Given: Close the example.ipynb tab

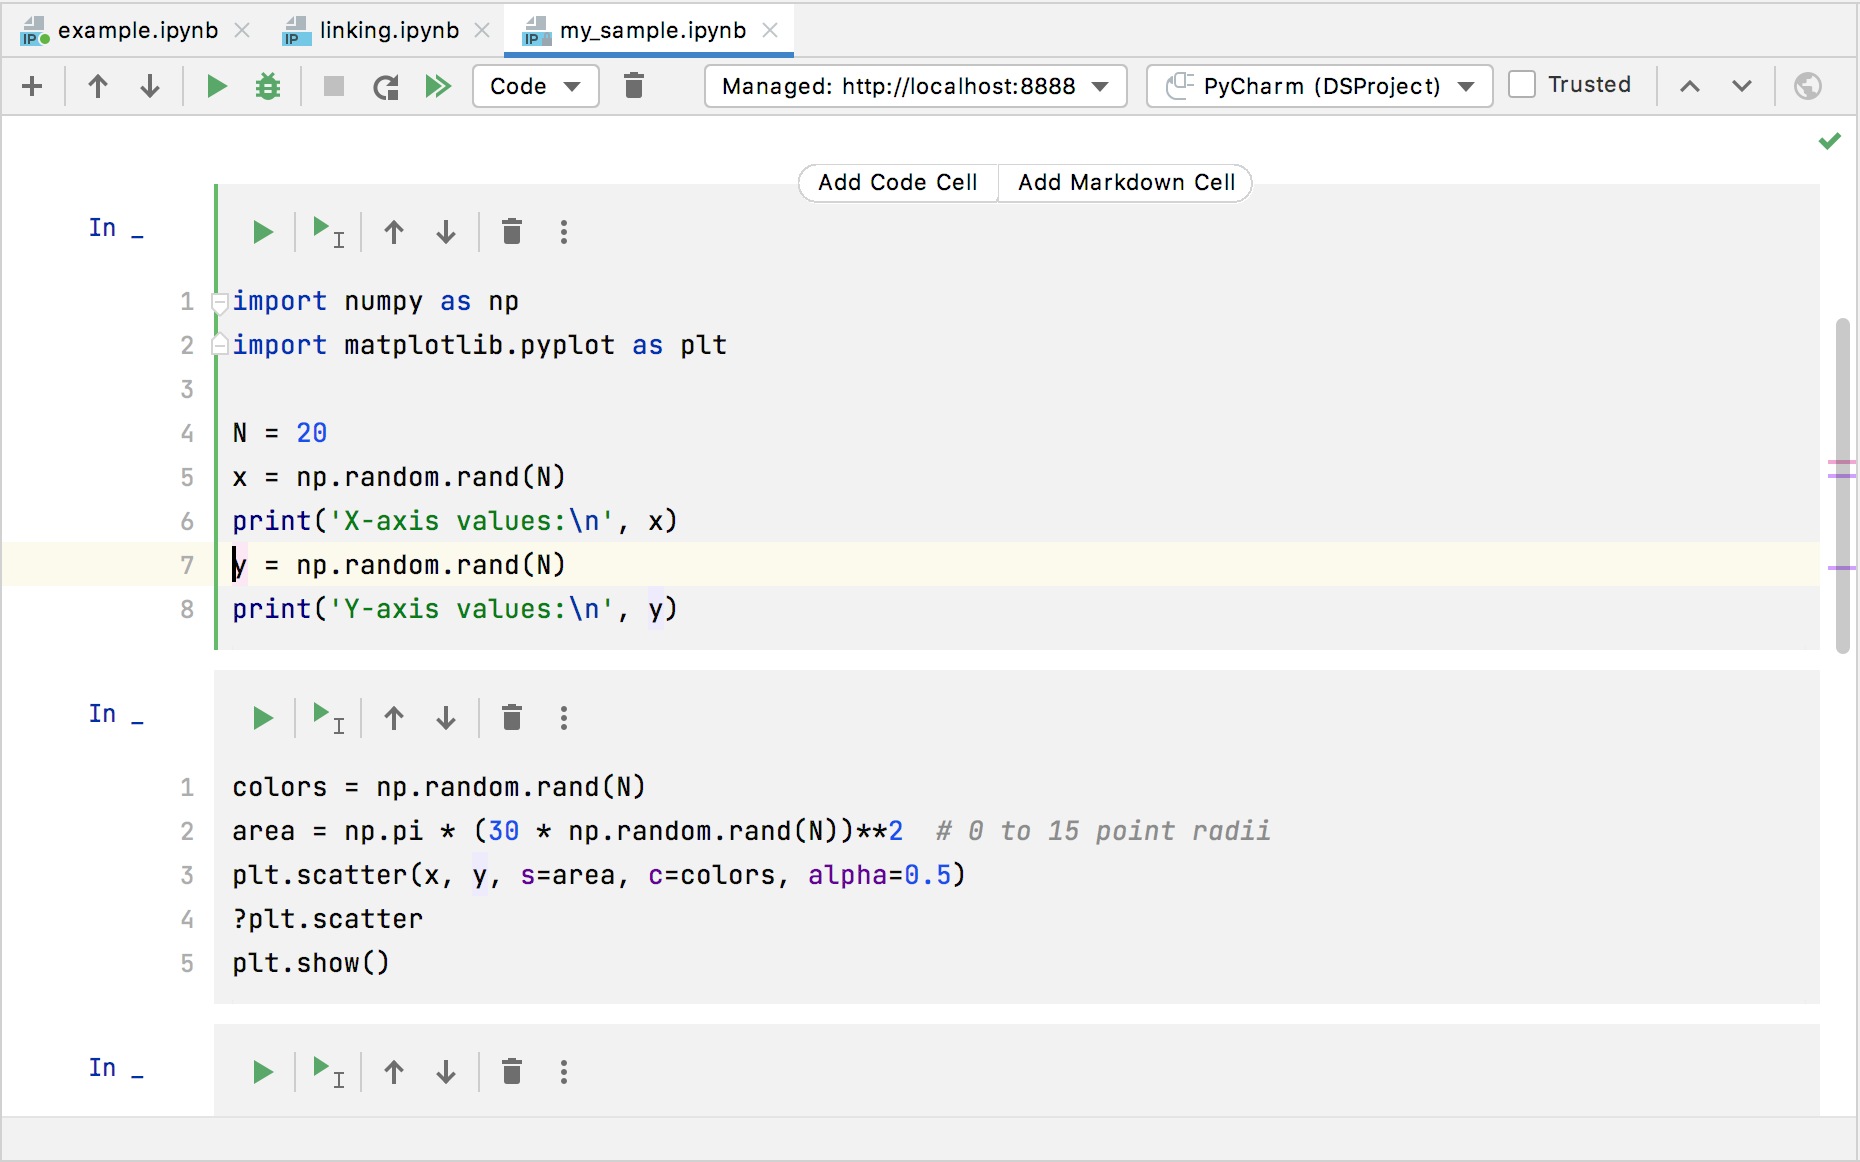Looking at the screenshot, I should [242, 30].
